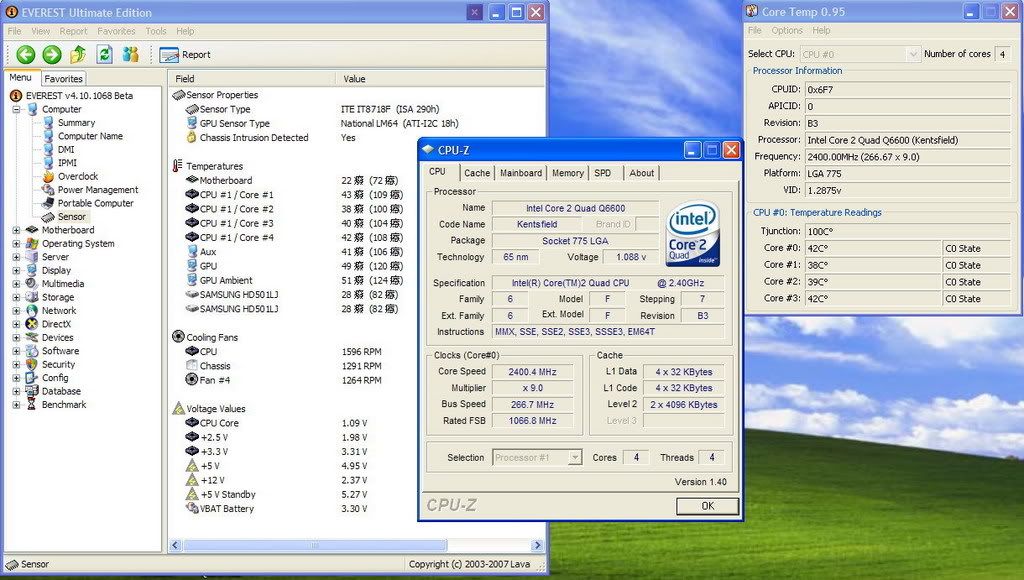Open the Tools menu in EVEREST
The height and width of the screenshot is (580, 1024).
point(155,31)
